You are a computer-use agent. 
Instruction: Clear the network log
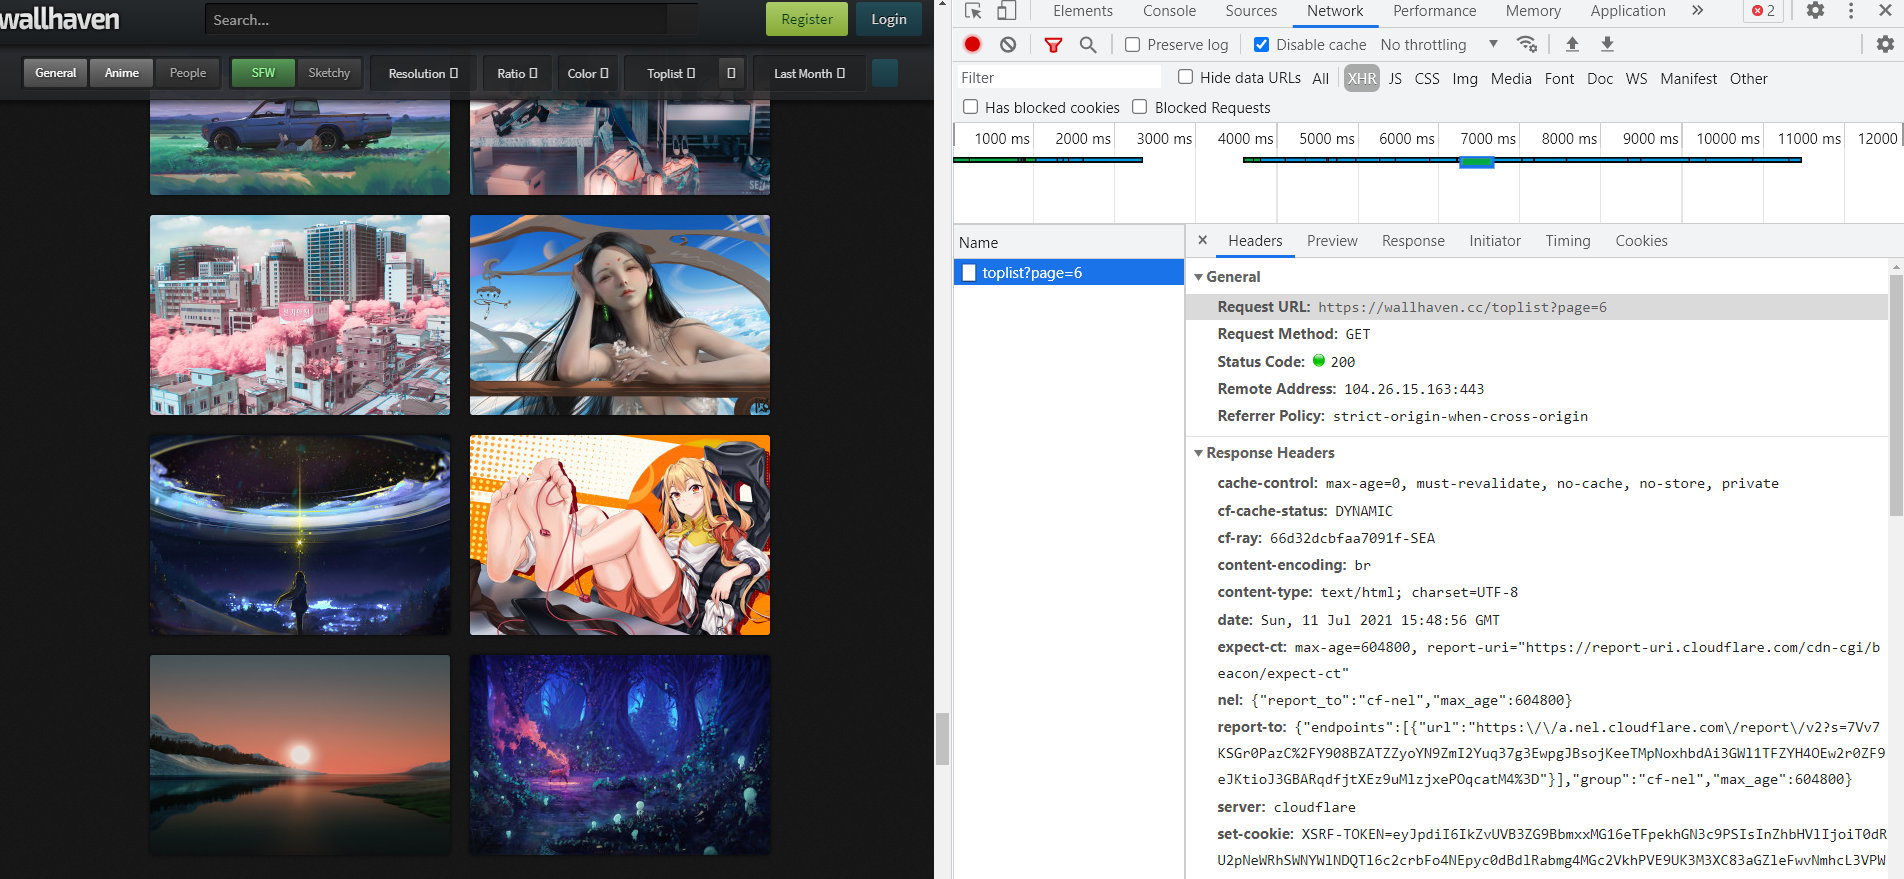click(1008, 44)
